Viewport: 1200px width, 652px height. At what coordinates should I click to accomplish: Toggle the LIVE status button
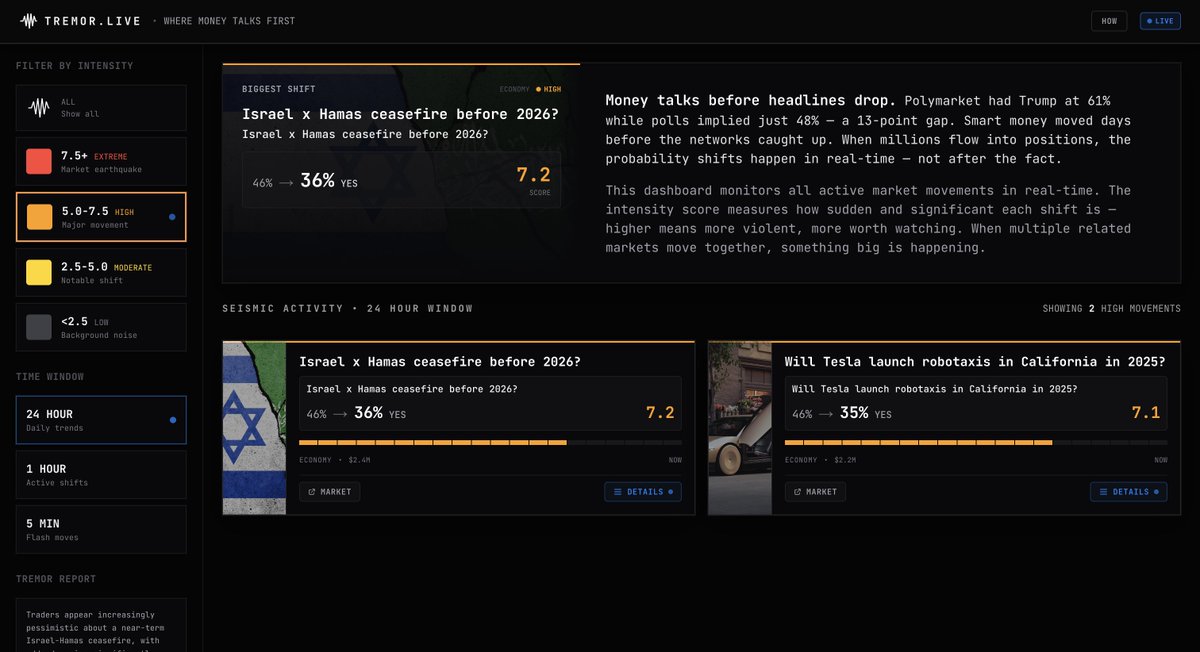pos(1160,21)
